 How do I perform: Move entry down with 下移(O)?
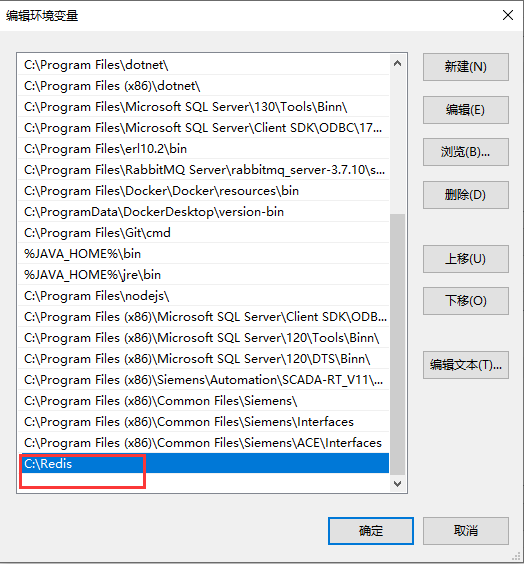(465, 301)
